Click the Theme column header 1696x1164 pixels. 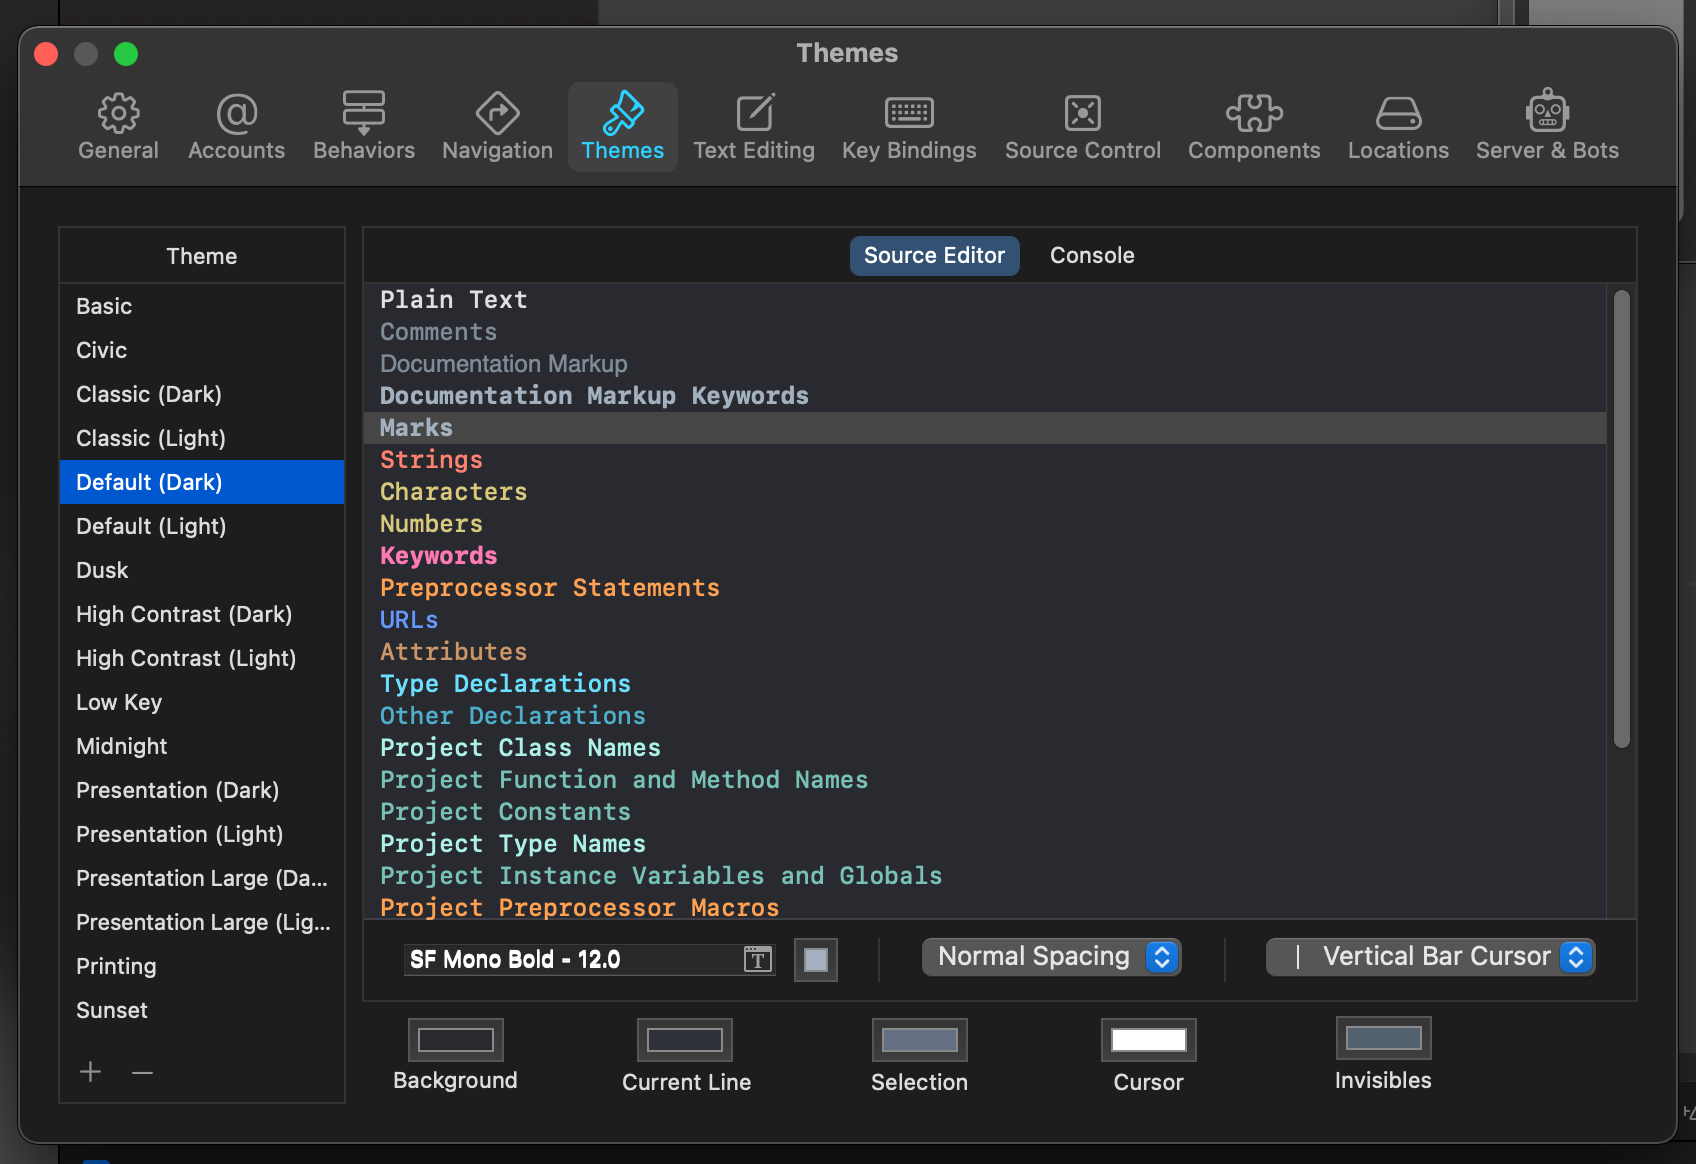point(202,256)
